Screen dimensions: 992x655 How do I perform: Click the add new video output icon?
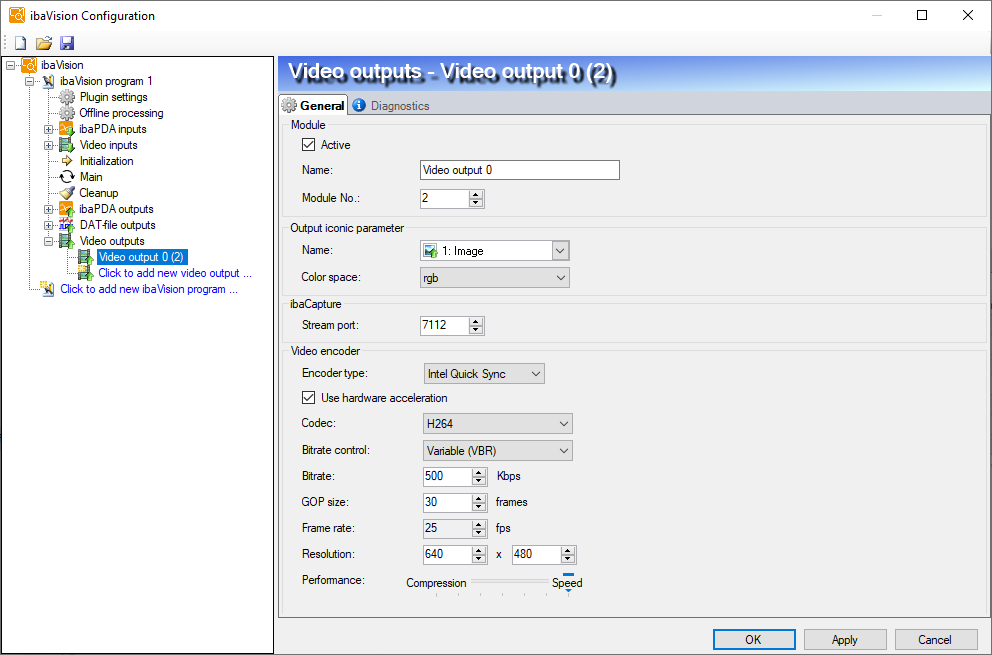pos(86,273)
